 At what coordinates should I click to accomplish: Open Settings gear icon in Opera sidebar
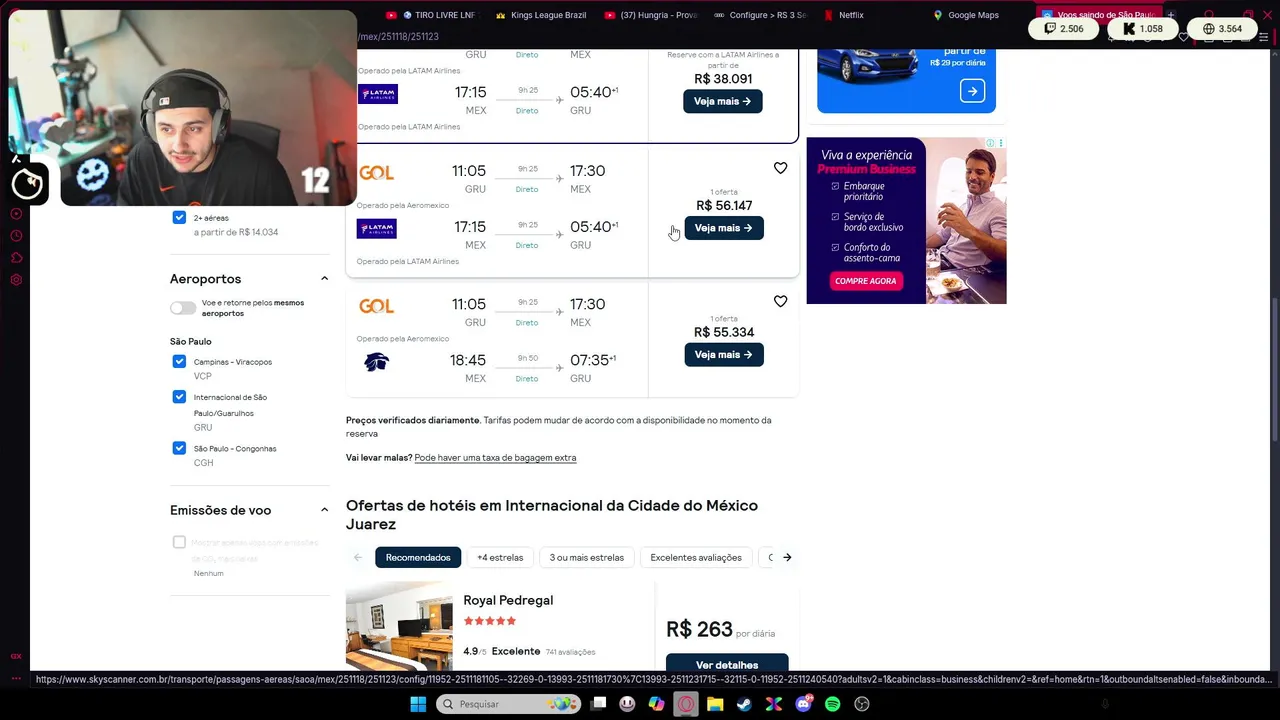pyautogui.click(x=16, y=280)
